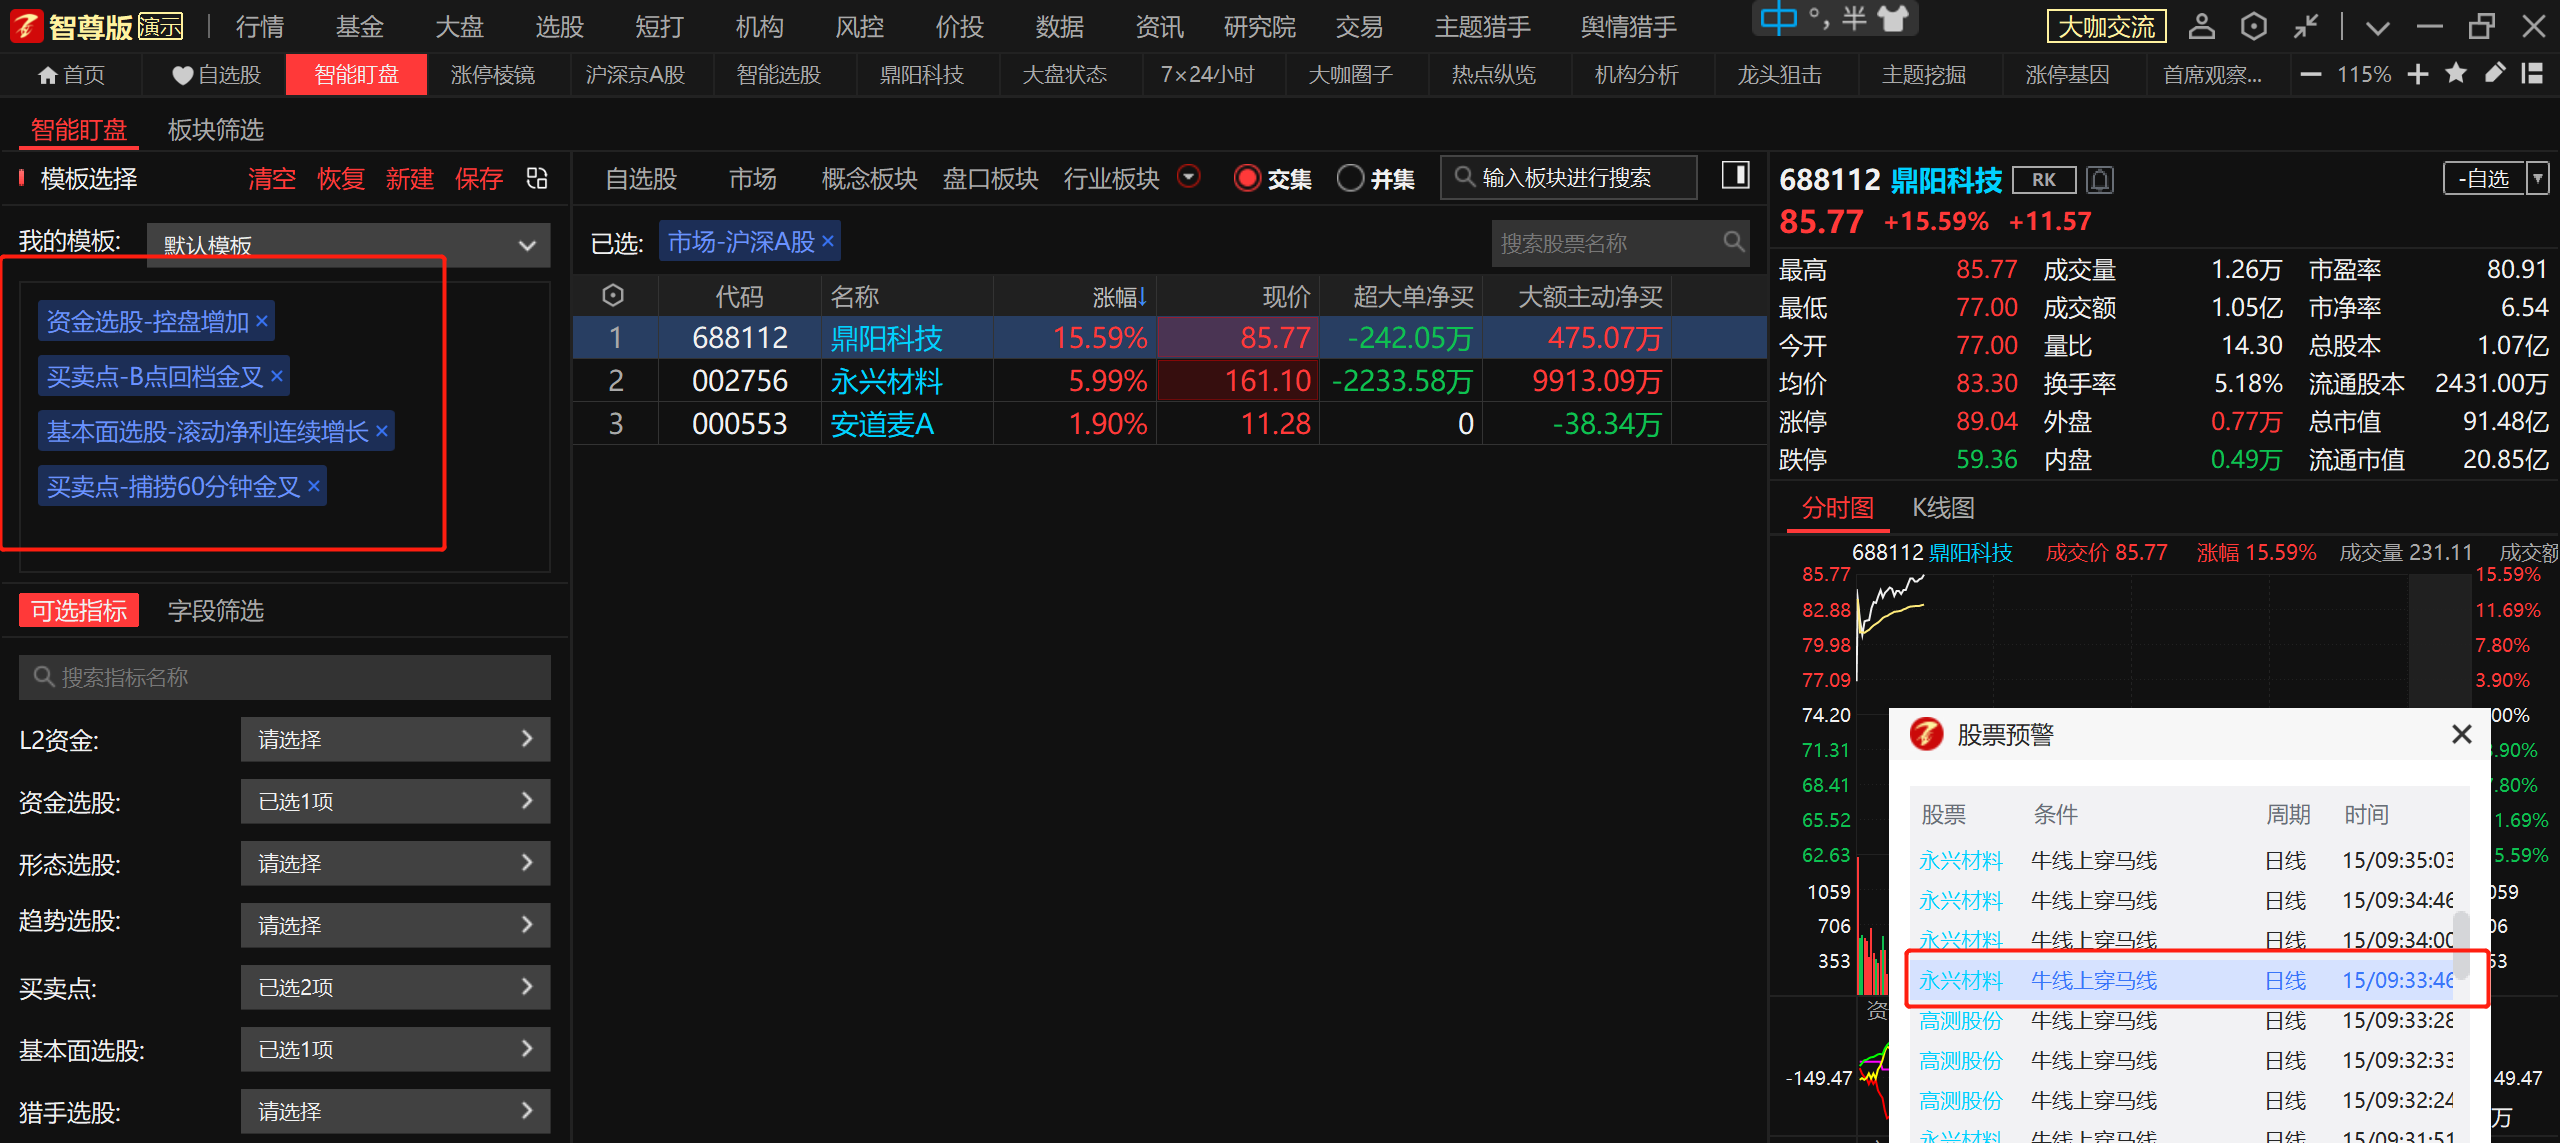Image resolution: width=2560 pixels, height=1143 pixels.
Task: Click the column settings hexagon in table header
Action: [x=613, y=296]
